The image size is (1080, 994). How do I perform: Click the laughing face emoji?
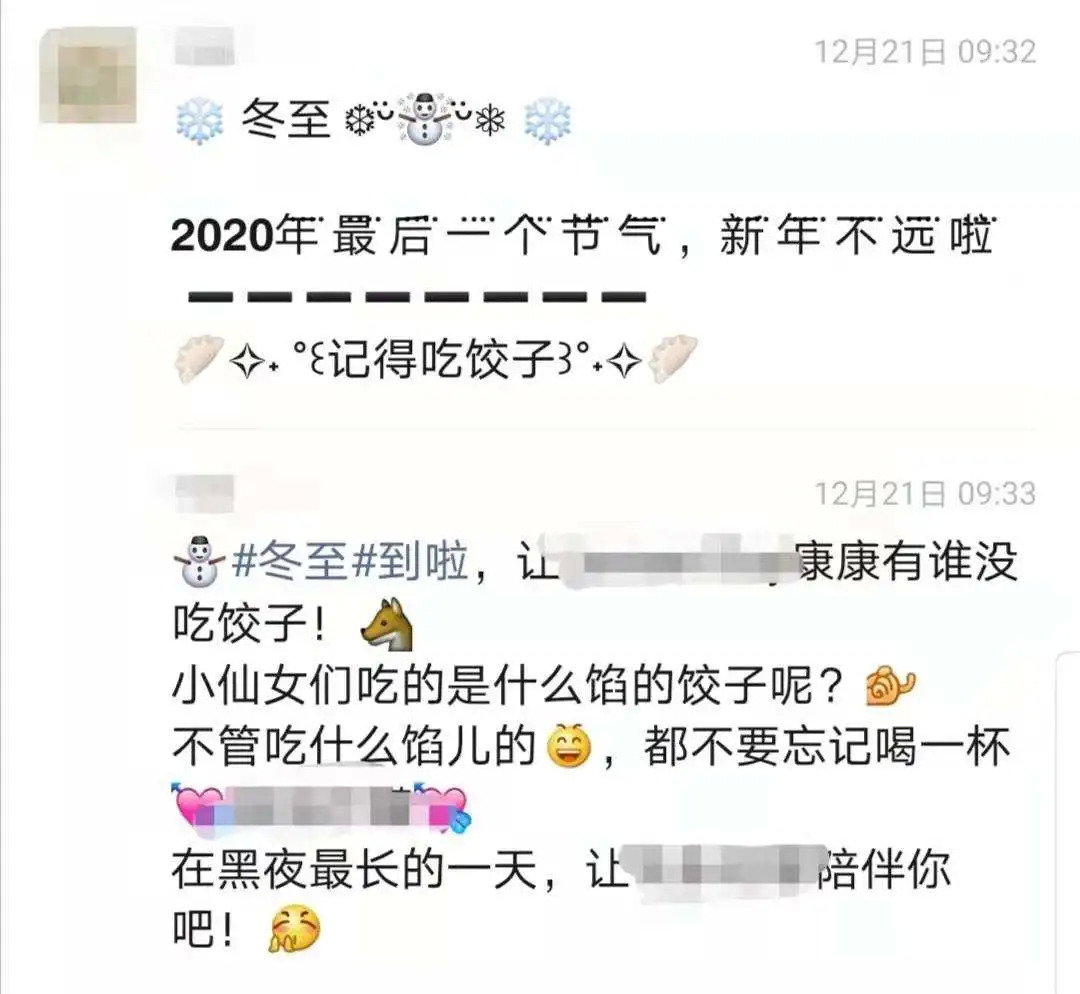click(569, 747)
